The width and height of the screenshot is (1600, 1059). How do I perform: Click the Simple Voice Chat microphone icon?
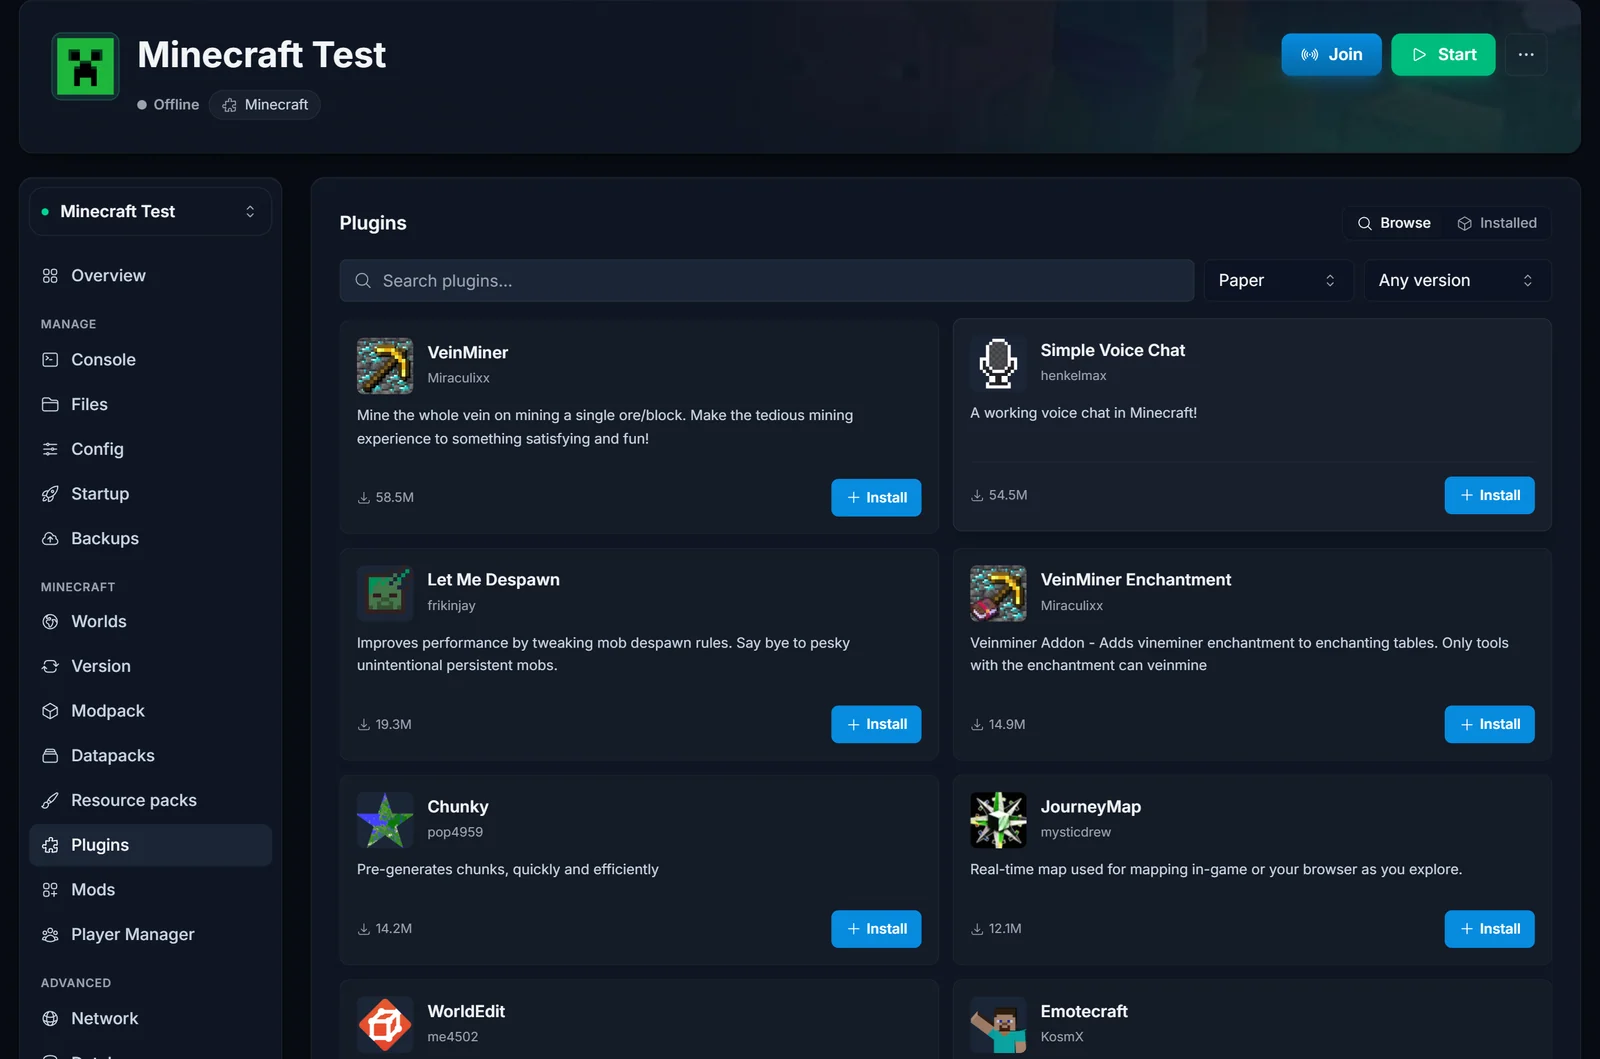(x=998, y=363)
